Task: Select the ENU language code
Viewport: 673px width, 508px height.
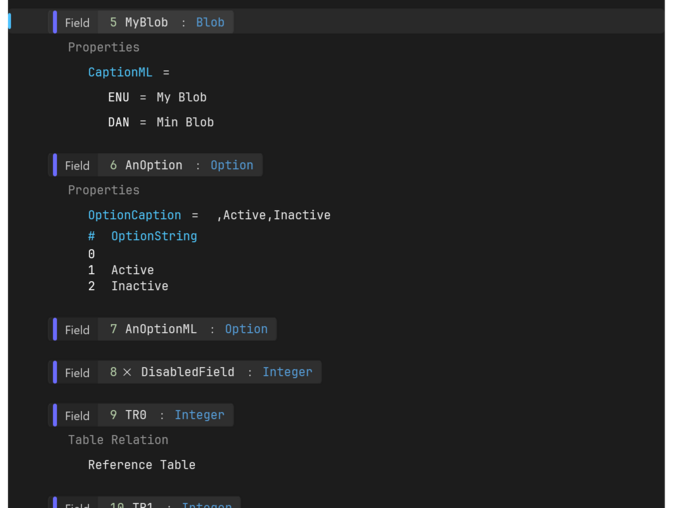Action: tap(118, 97)
